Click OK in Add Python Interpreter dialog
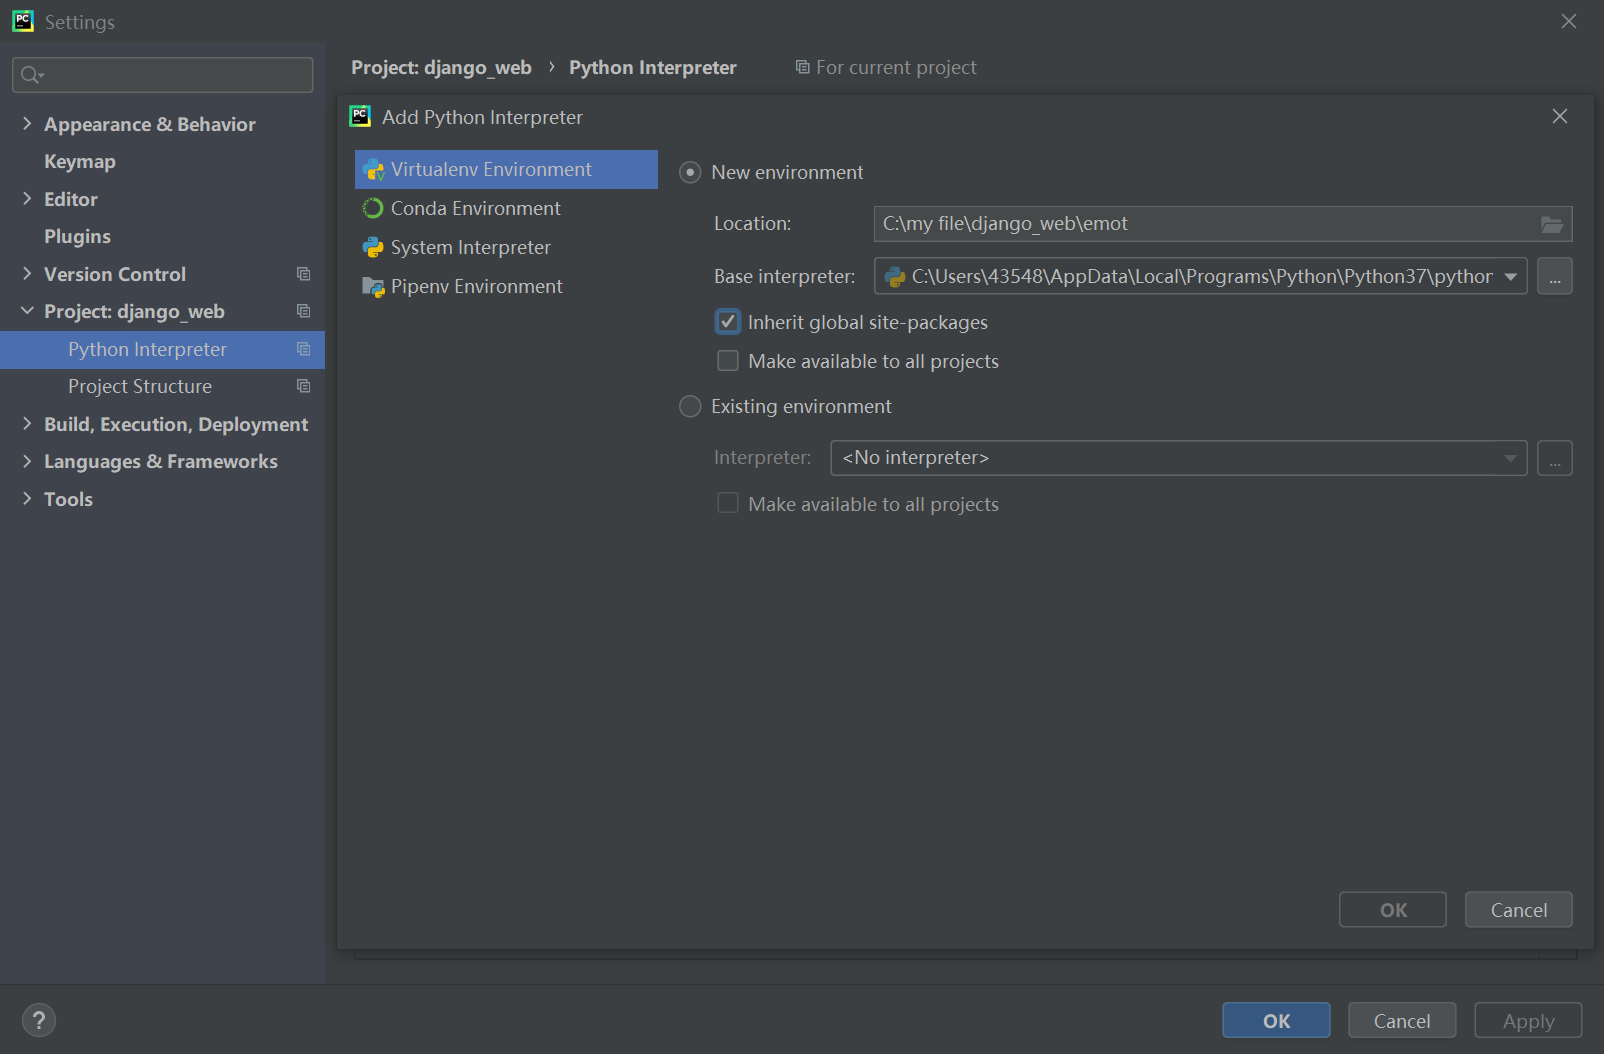Image resolution: width=1604 pixels, height=1054 pixels. click(x=1393, y=910)
